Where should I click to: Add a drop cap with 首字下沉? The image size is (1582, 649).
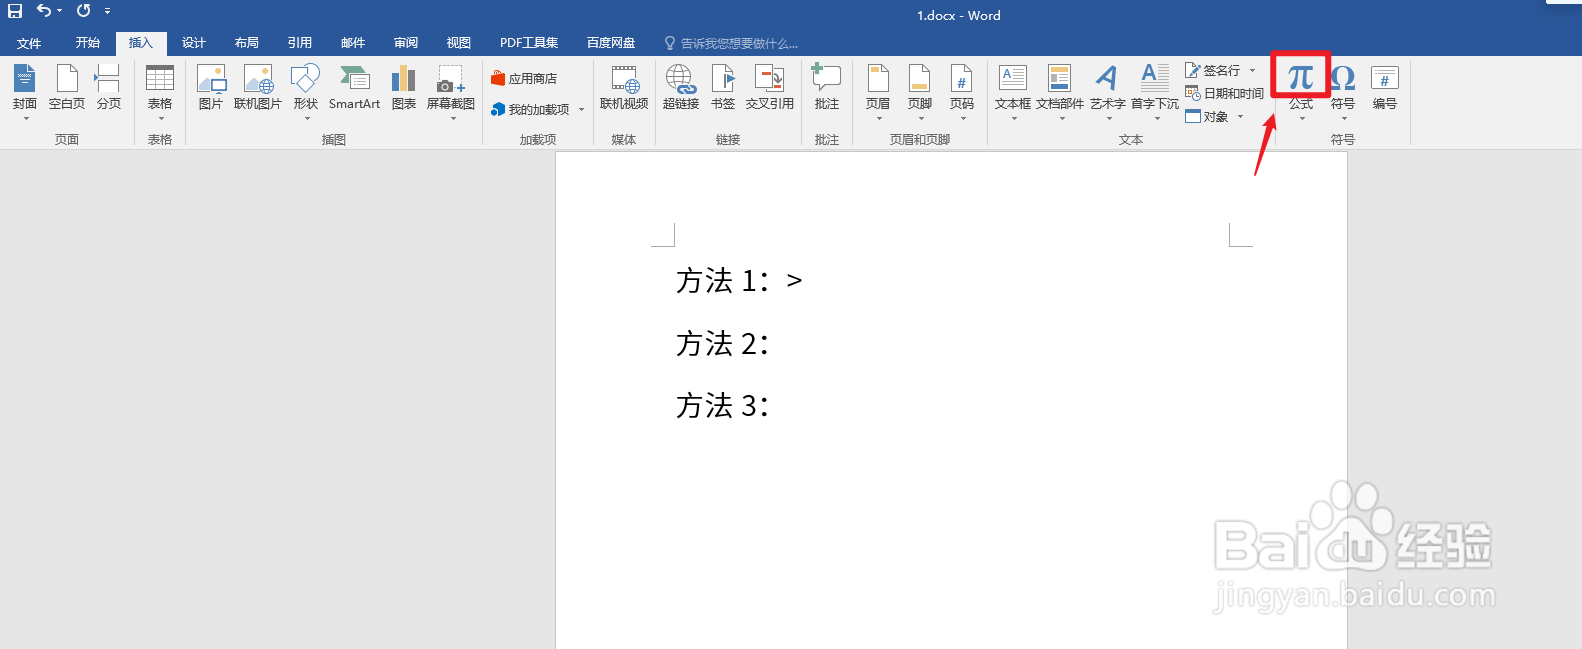1155,91
